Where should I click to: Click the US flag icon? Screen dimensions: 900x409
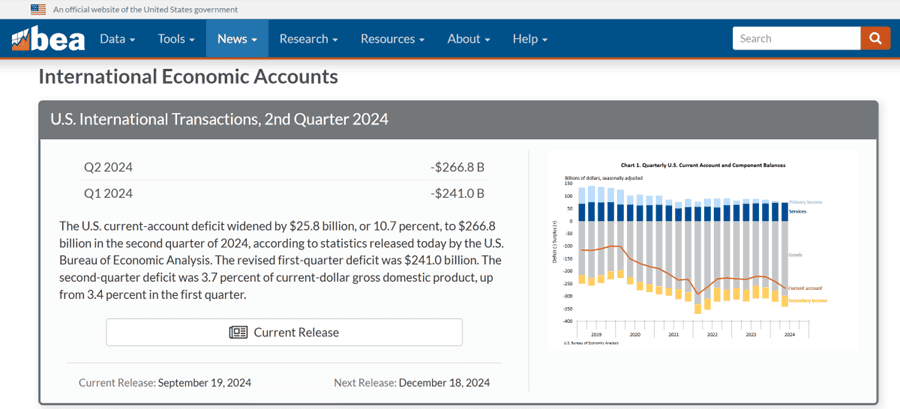[x=38, y=9]
